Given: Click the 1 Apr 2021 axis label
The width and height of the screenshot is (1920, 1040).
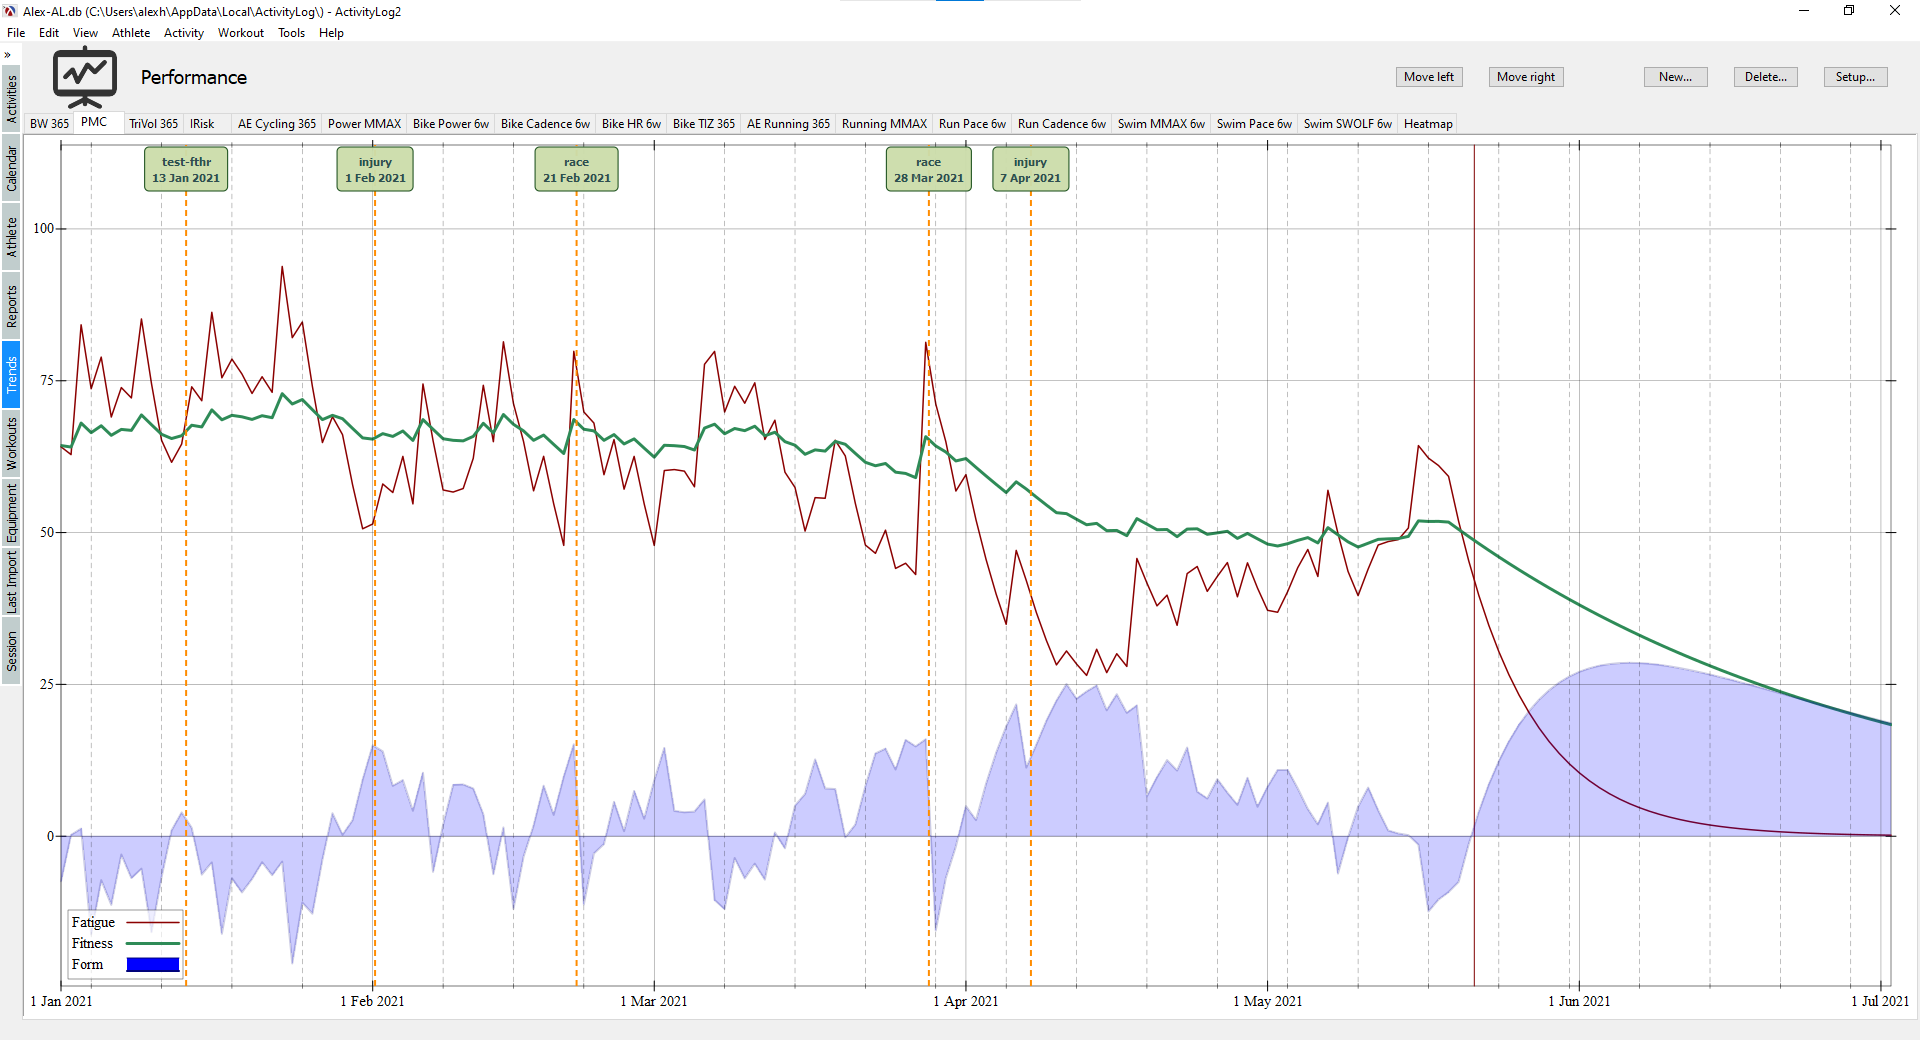Looking at the screenshot, I should click(x=966, y=1001).
